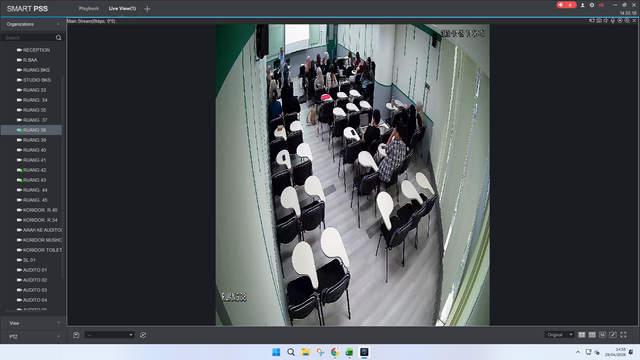
Task: Select AUDITO 04 camera
Action: (x=31, y=300)
